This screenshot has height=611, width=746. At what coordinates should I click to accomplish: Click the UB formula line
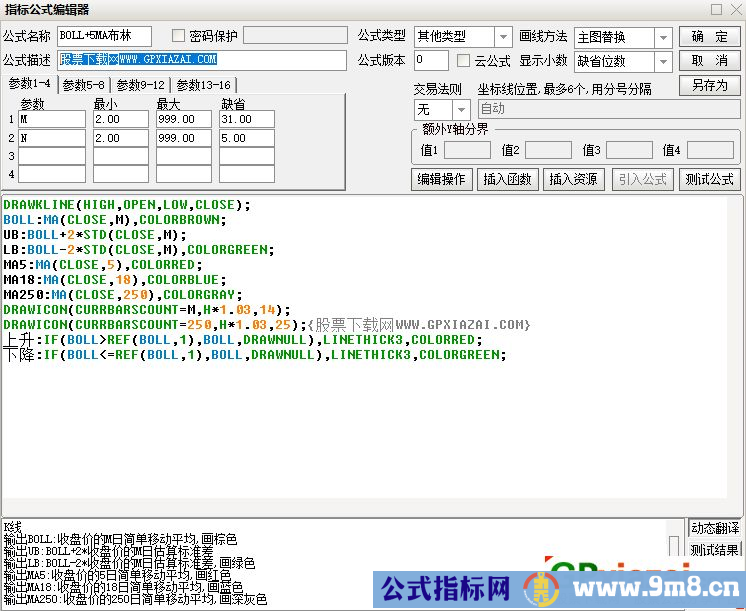click(x=95, y=235)
